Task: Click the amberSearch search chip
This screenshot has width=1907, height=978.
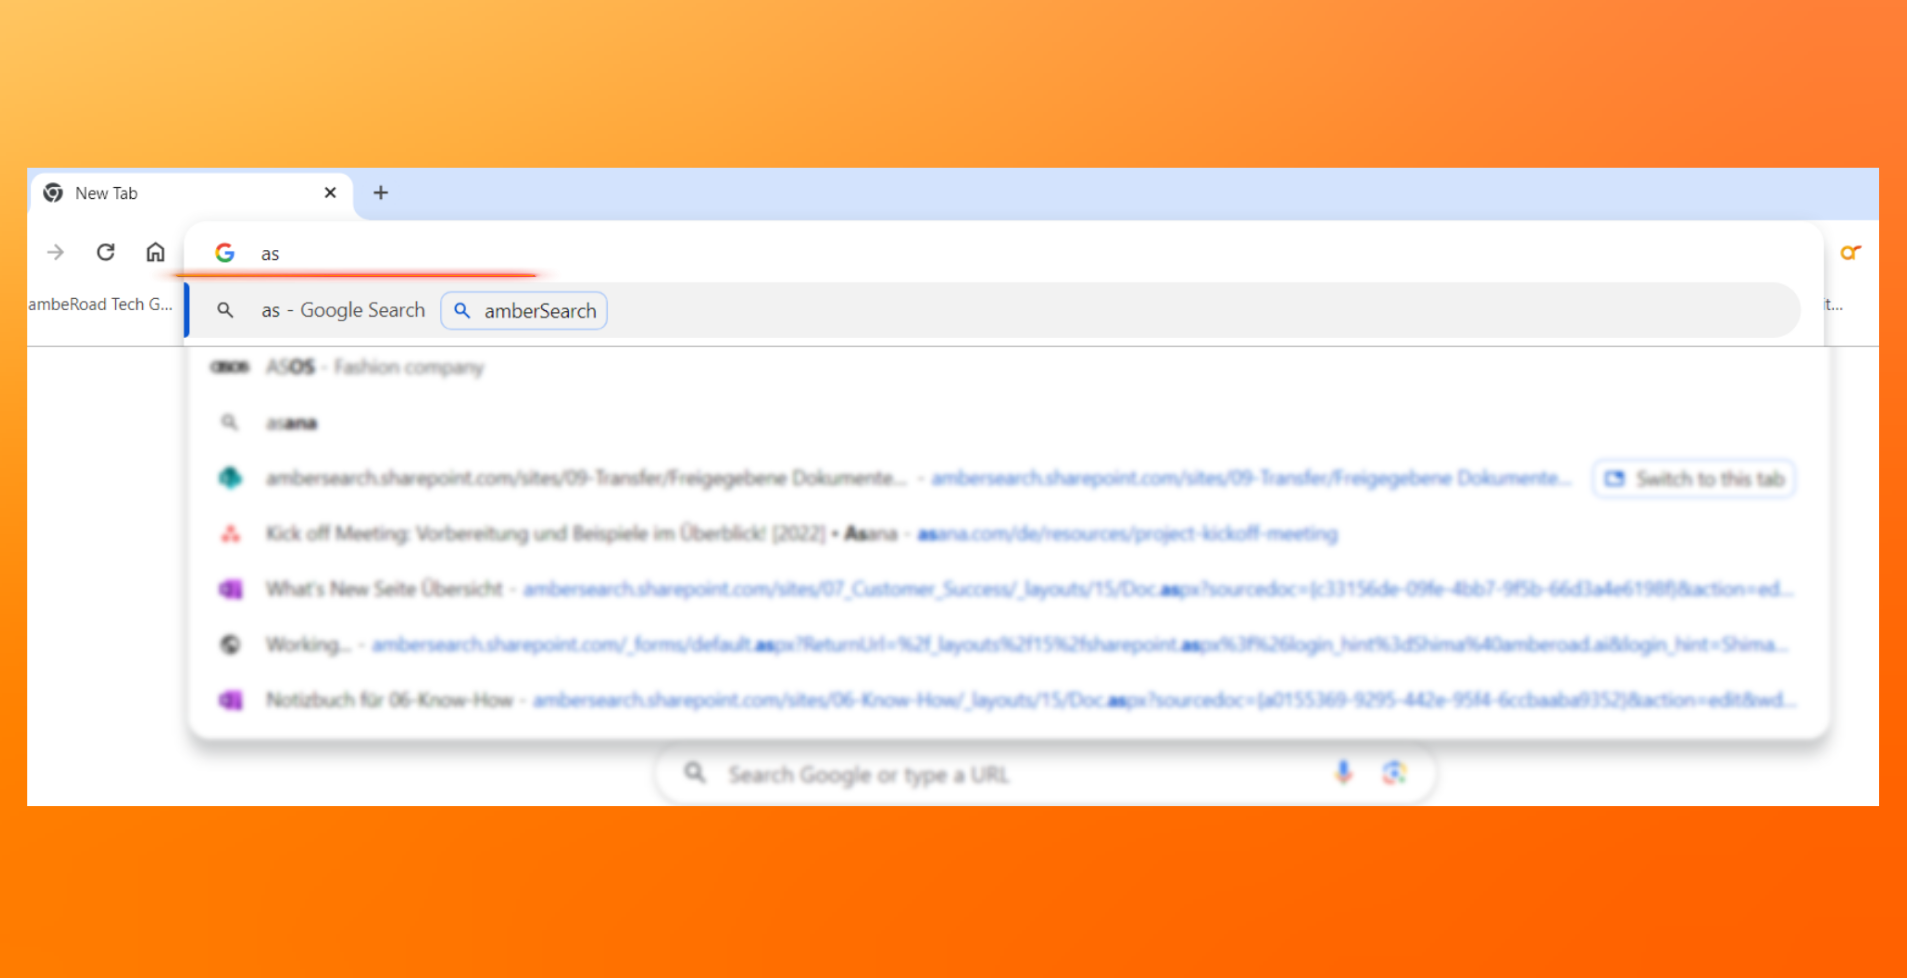Action: click(x=524, y=311)
